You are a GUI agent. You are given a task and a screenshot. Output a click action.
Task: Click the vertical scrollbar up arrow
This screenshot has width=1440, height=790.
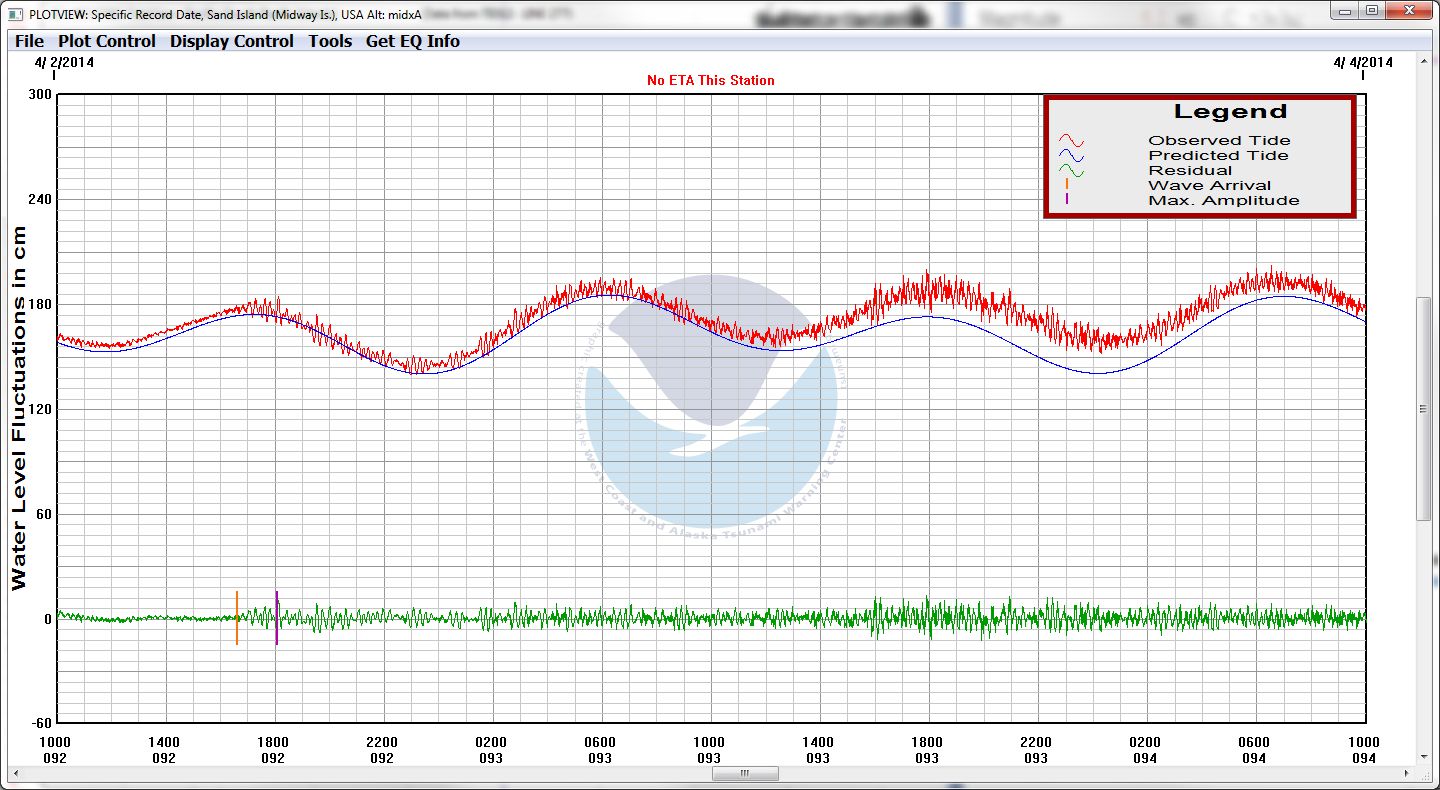tap(1424, 61)
